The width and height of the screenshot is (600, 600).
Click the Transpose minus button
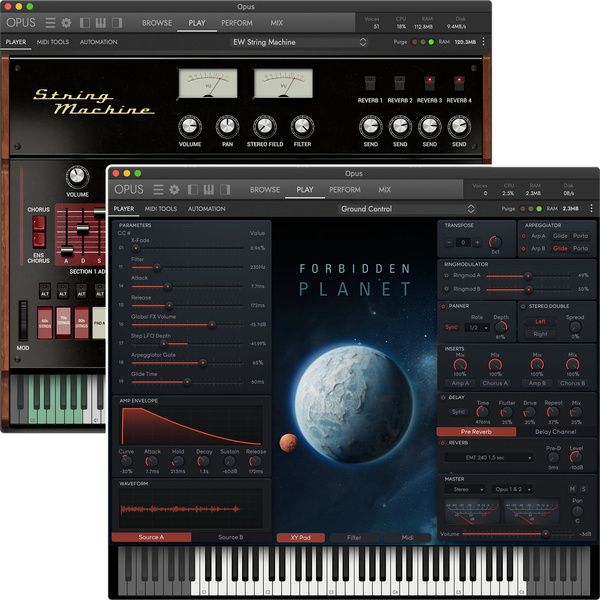coord(449,243)
